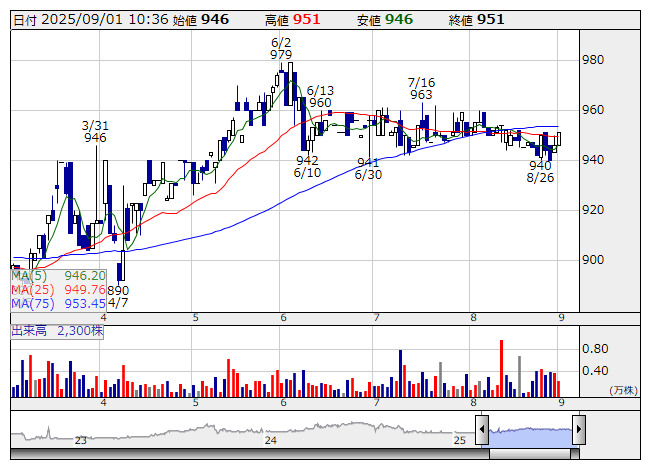Click the 6/13 960 annotation
This screenshot has height=470, width=653.
pos(320,97)
